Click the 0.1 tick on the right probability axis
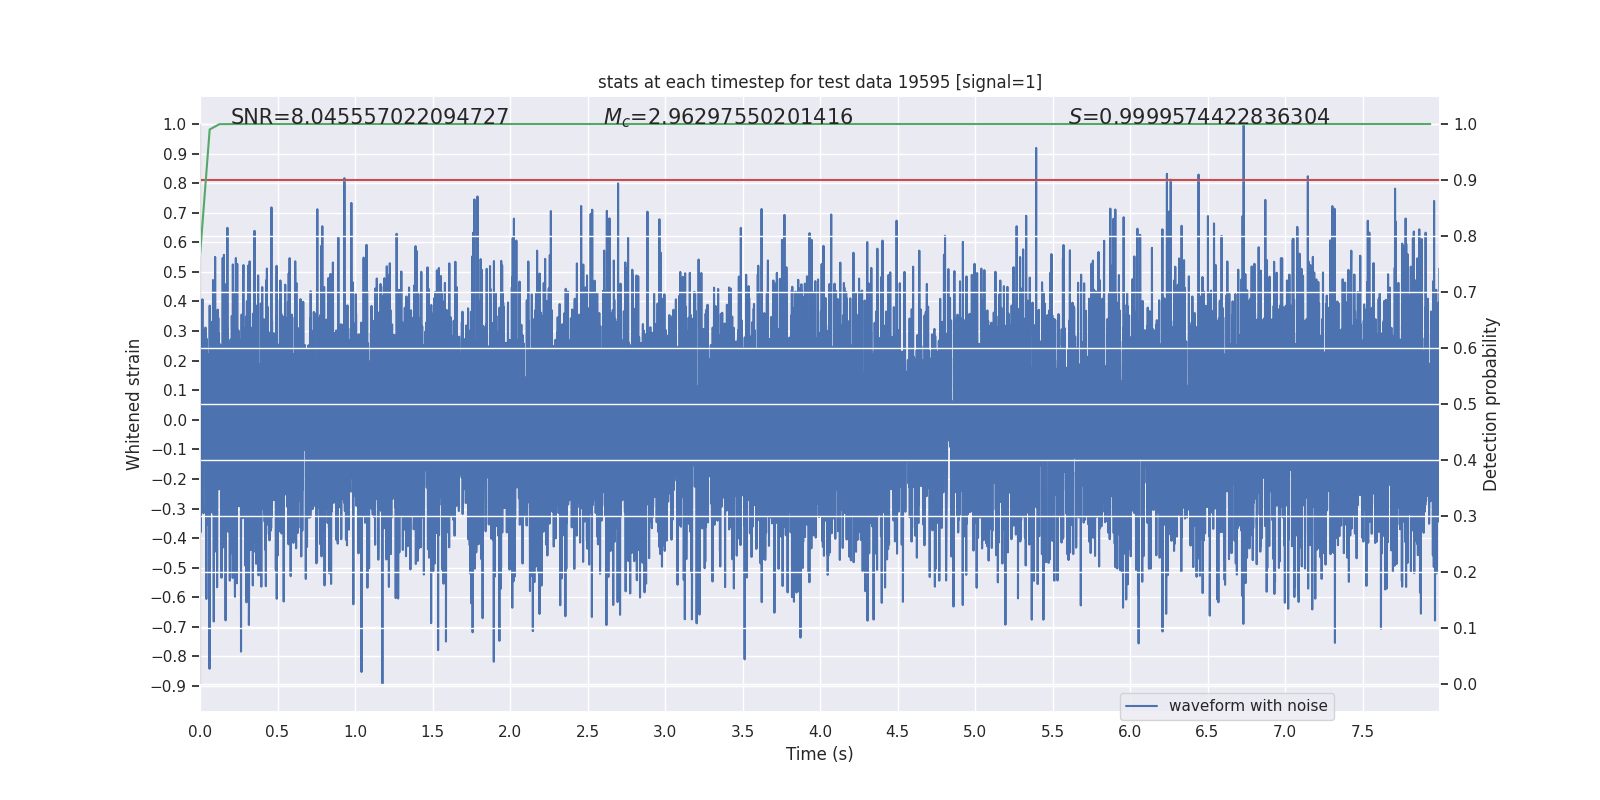Screen dimensions: 1600x800 (1465, 628)
